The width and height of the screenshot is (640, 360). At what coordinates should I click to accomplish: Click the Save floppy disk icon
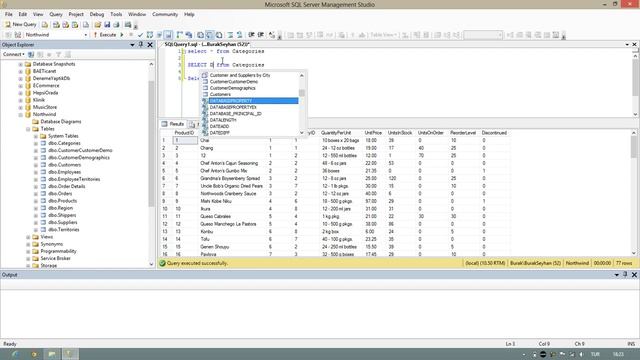(107, 25)
